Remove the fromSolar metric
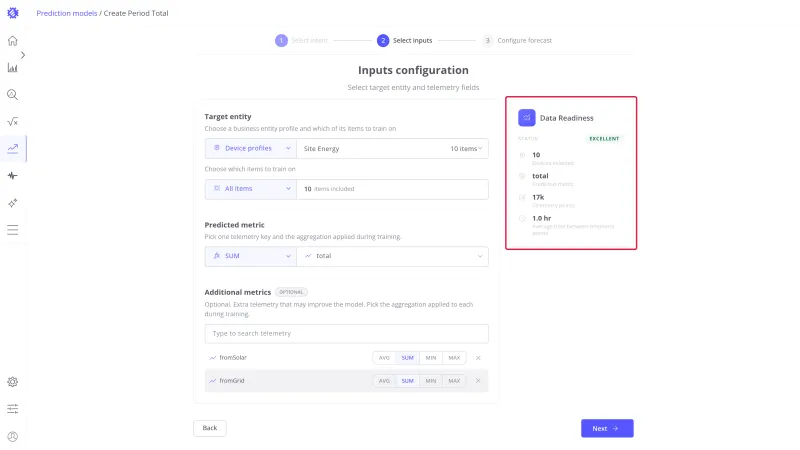This screenshot has height=450, width=800. [478, 358]
